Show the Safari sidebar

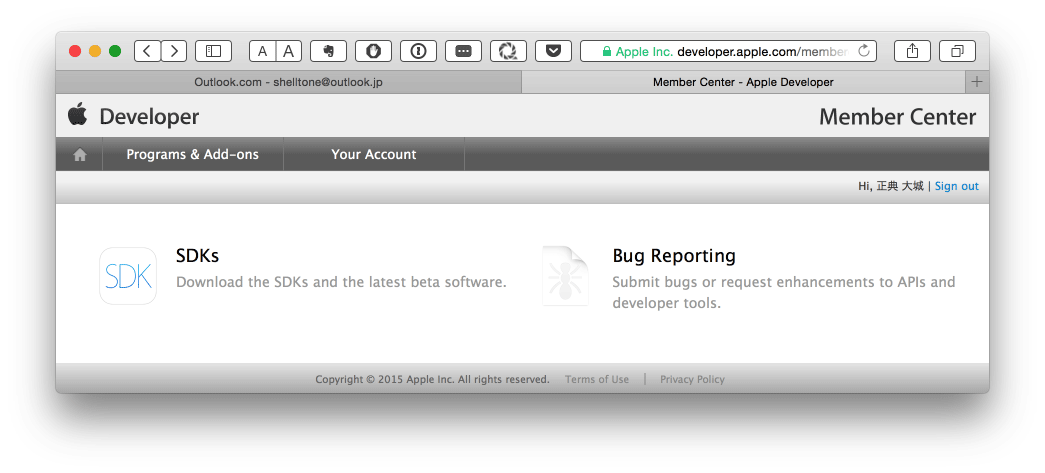click(213, 51)
